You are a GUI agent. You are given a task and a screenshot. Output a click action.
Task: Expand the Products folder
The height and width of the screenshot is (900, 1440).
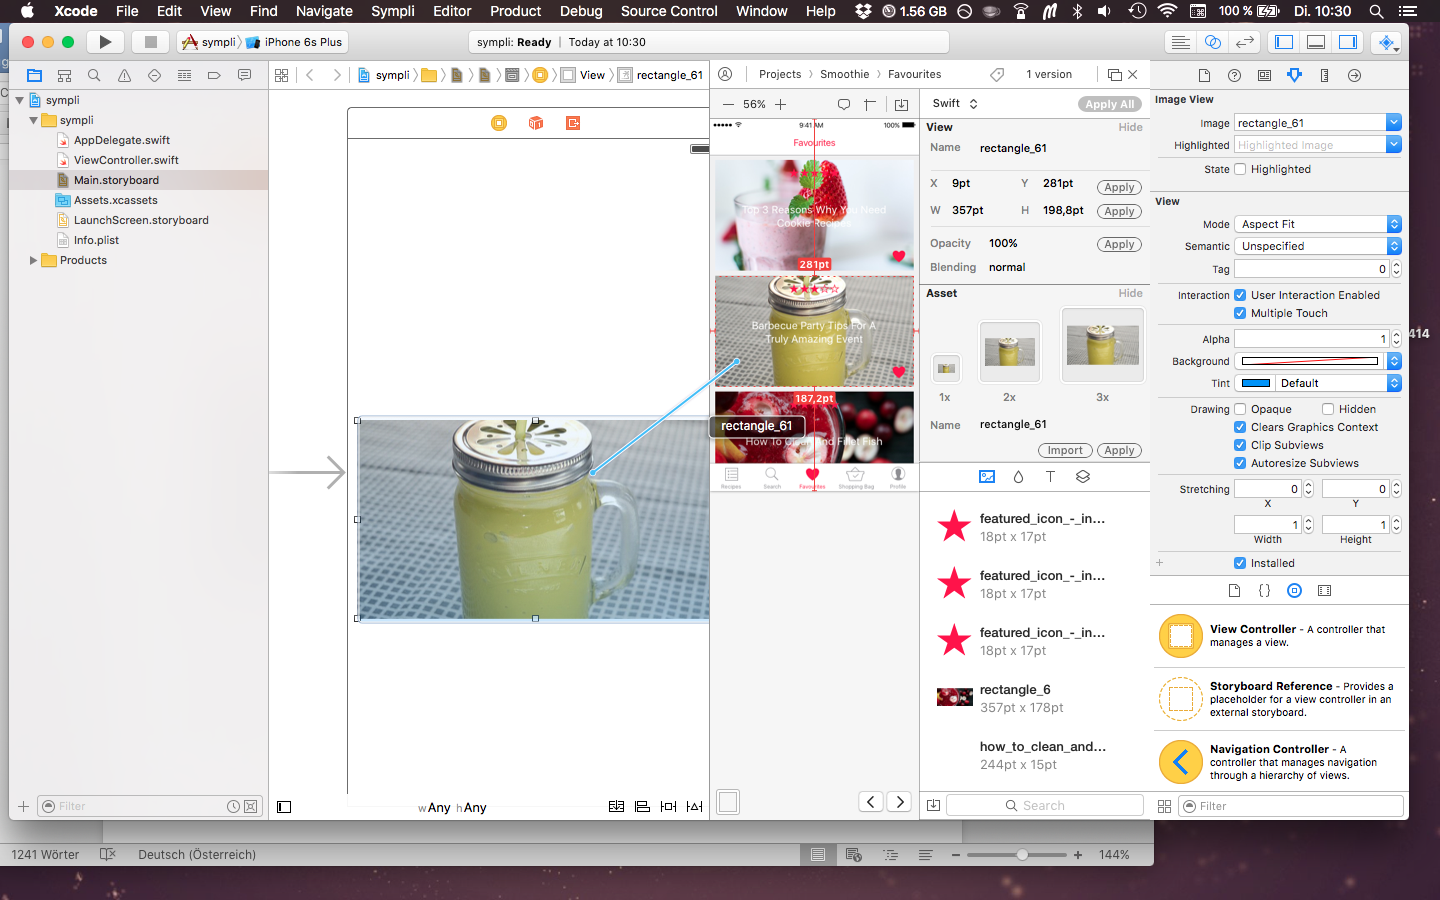33,260
